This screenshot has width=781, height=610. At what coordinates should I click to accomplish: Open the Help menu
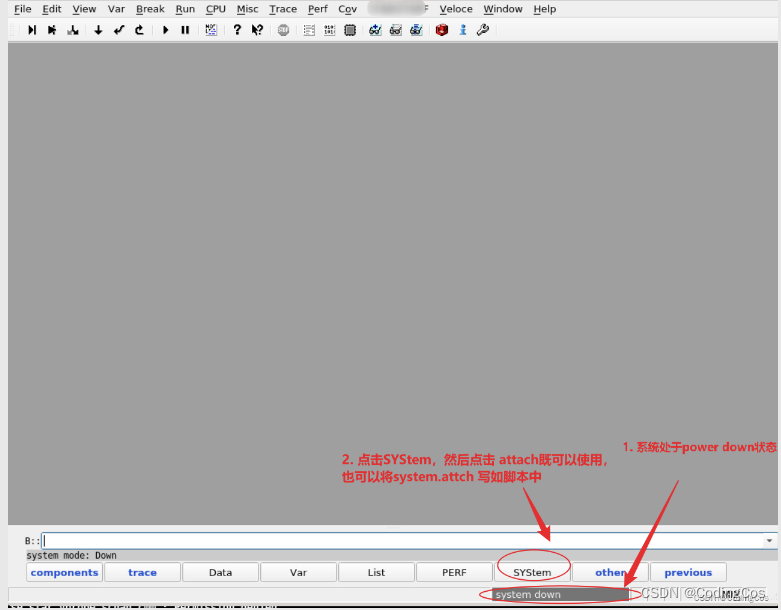(545, 9)
